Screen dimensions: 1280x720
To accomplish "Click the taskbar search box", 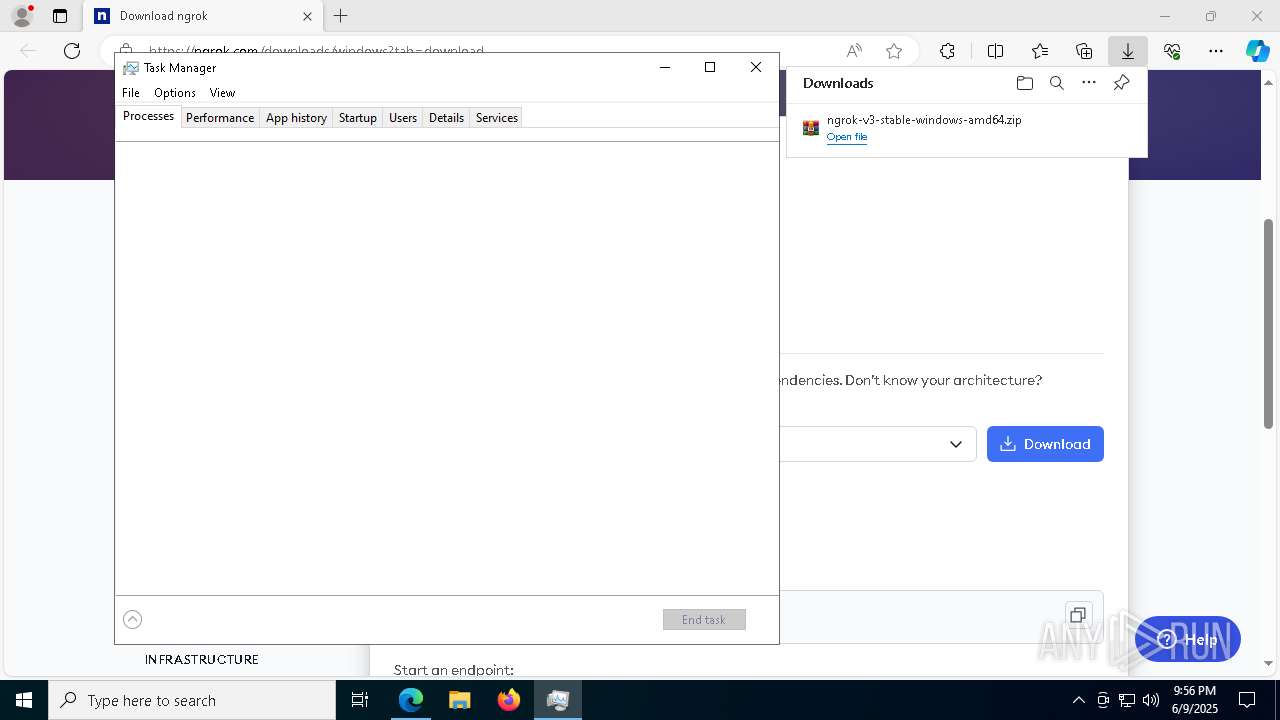I will pyautogui.click(x=192, y=700).
